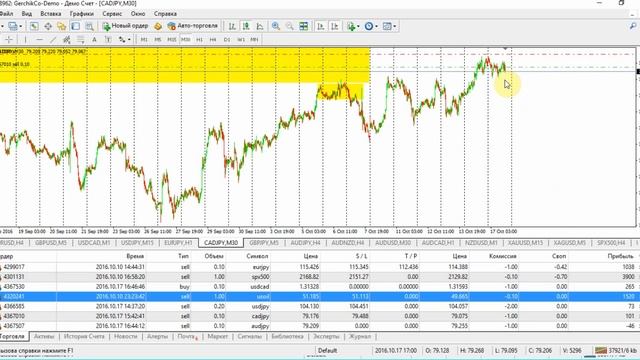The image size is (640, 360).
Task: Click the connection status bars icon
Action: point(600,350)
